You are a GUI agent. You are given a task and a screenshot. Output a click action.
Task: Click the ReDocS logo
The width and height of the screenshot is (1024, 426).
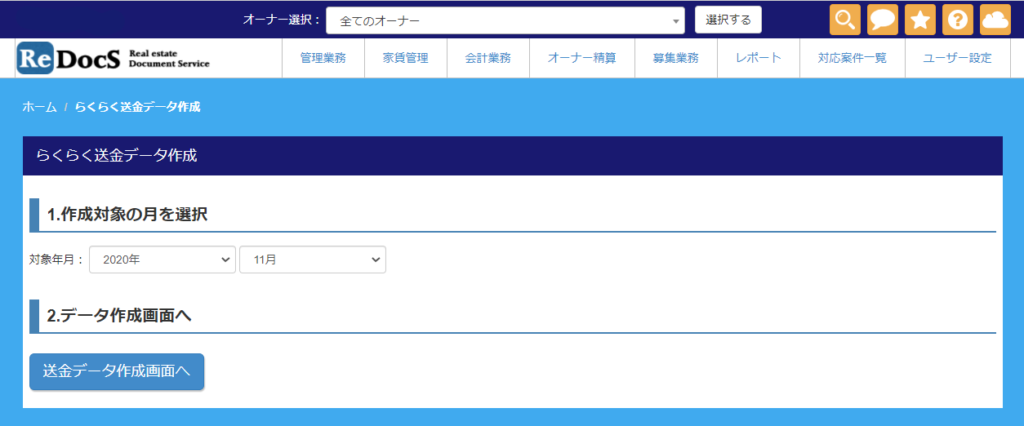pos(113,58)
